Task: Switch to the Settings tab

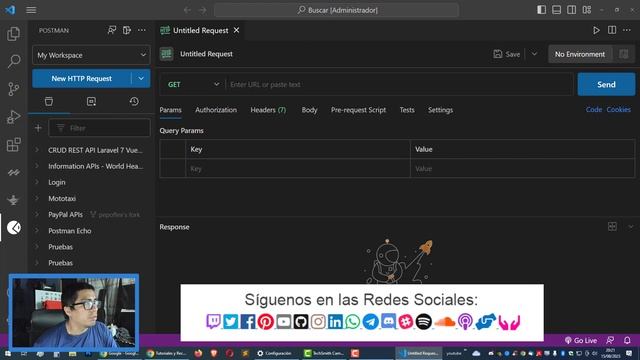Action: pos(440,110)
